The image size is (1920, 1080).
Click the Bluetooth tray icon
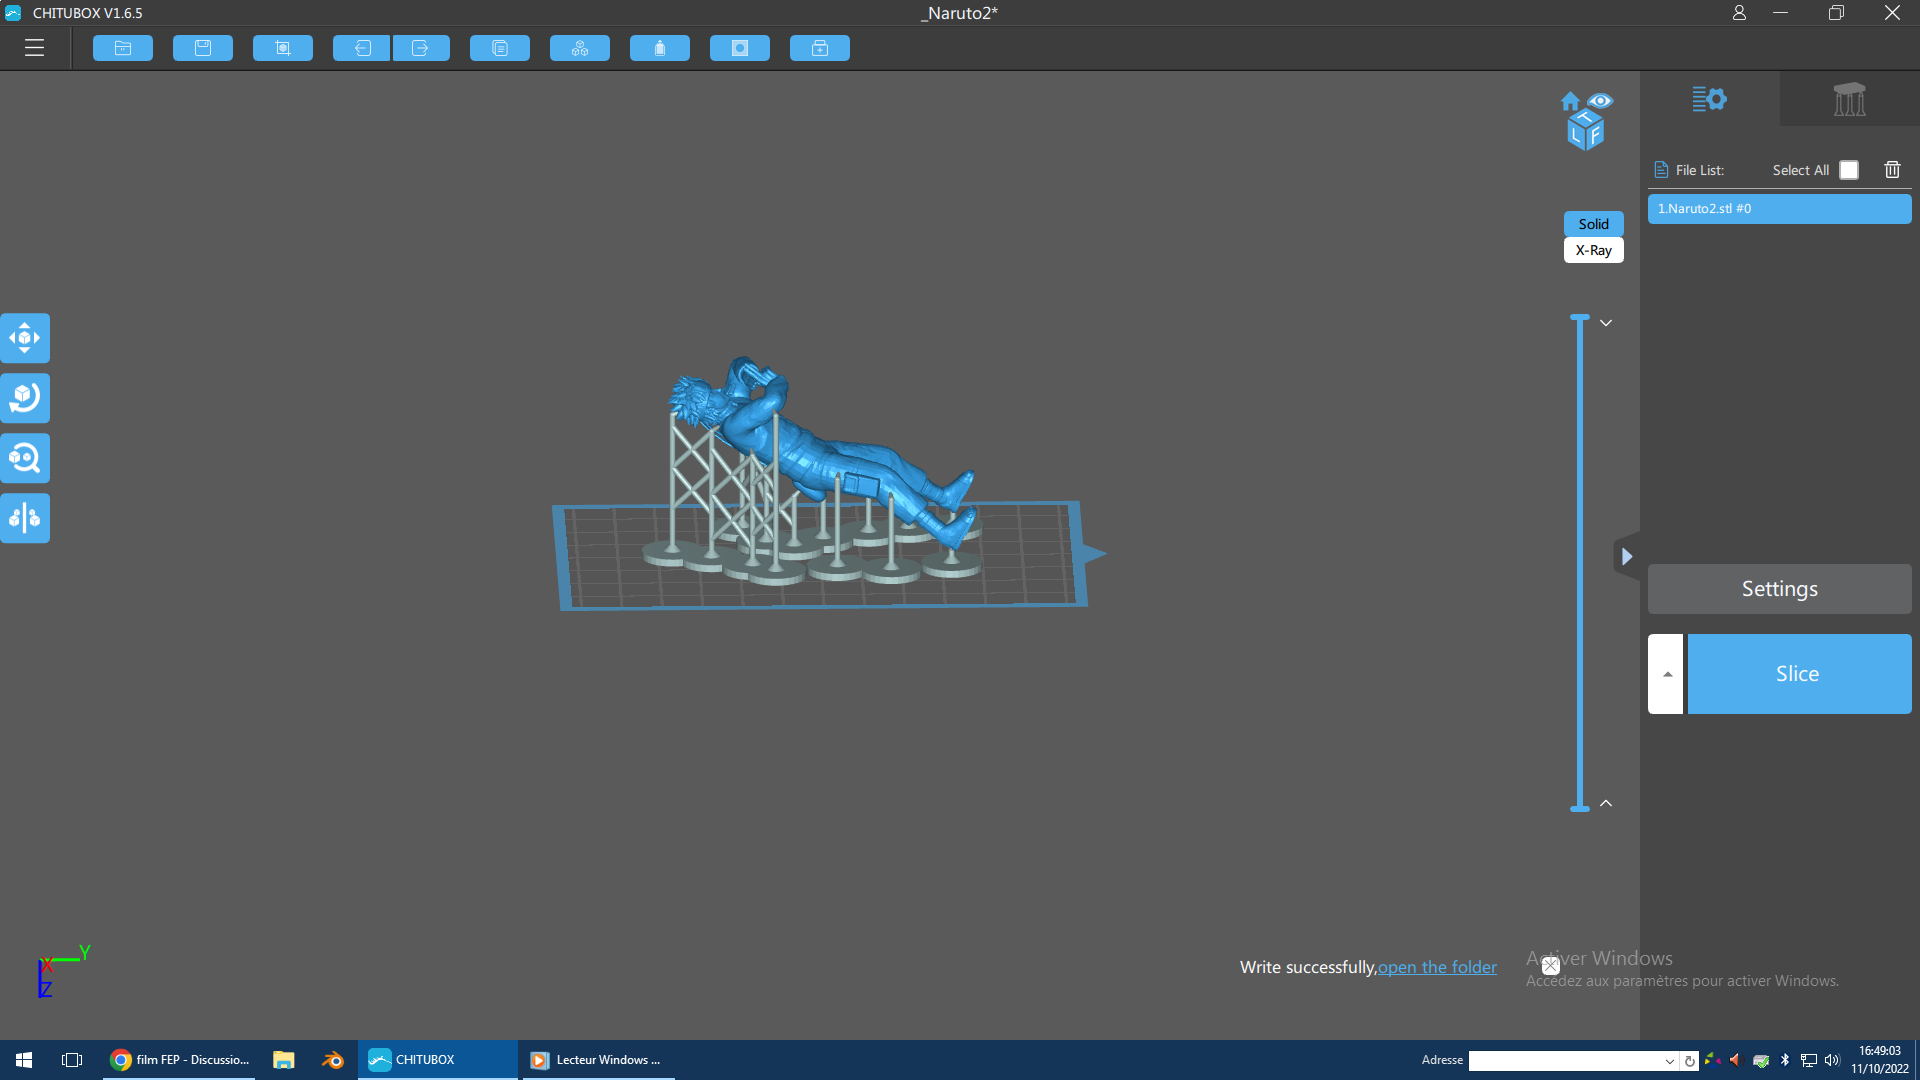(x=1785, y=1060)
